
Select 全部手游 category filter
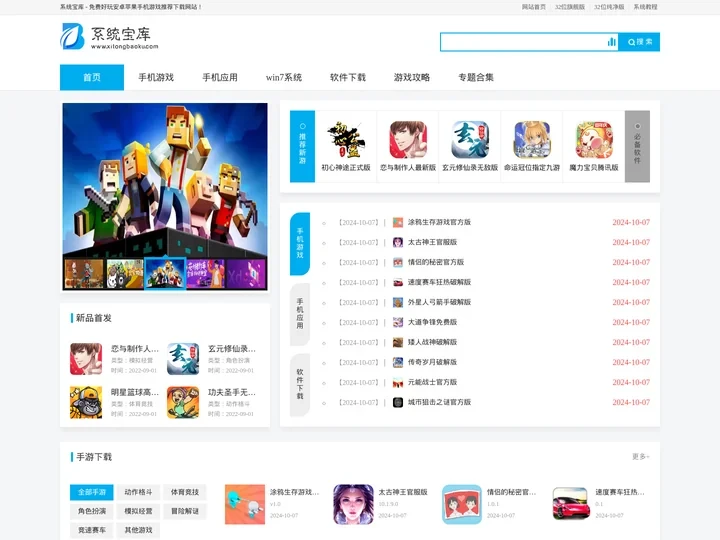click(x=91, y=492)
